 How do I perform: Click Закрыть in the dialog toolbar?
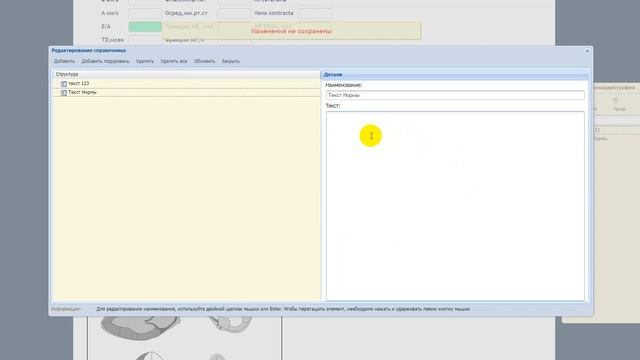point(231,61)
